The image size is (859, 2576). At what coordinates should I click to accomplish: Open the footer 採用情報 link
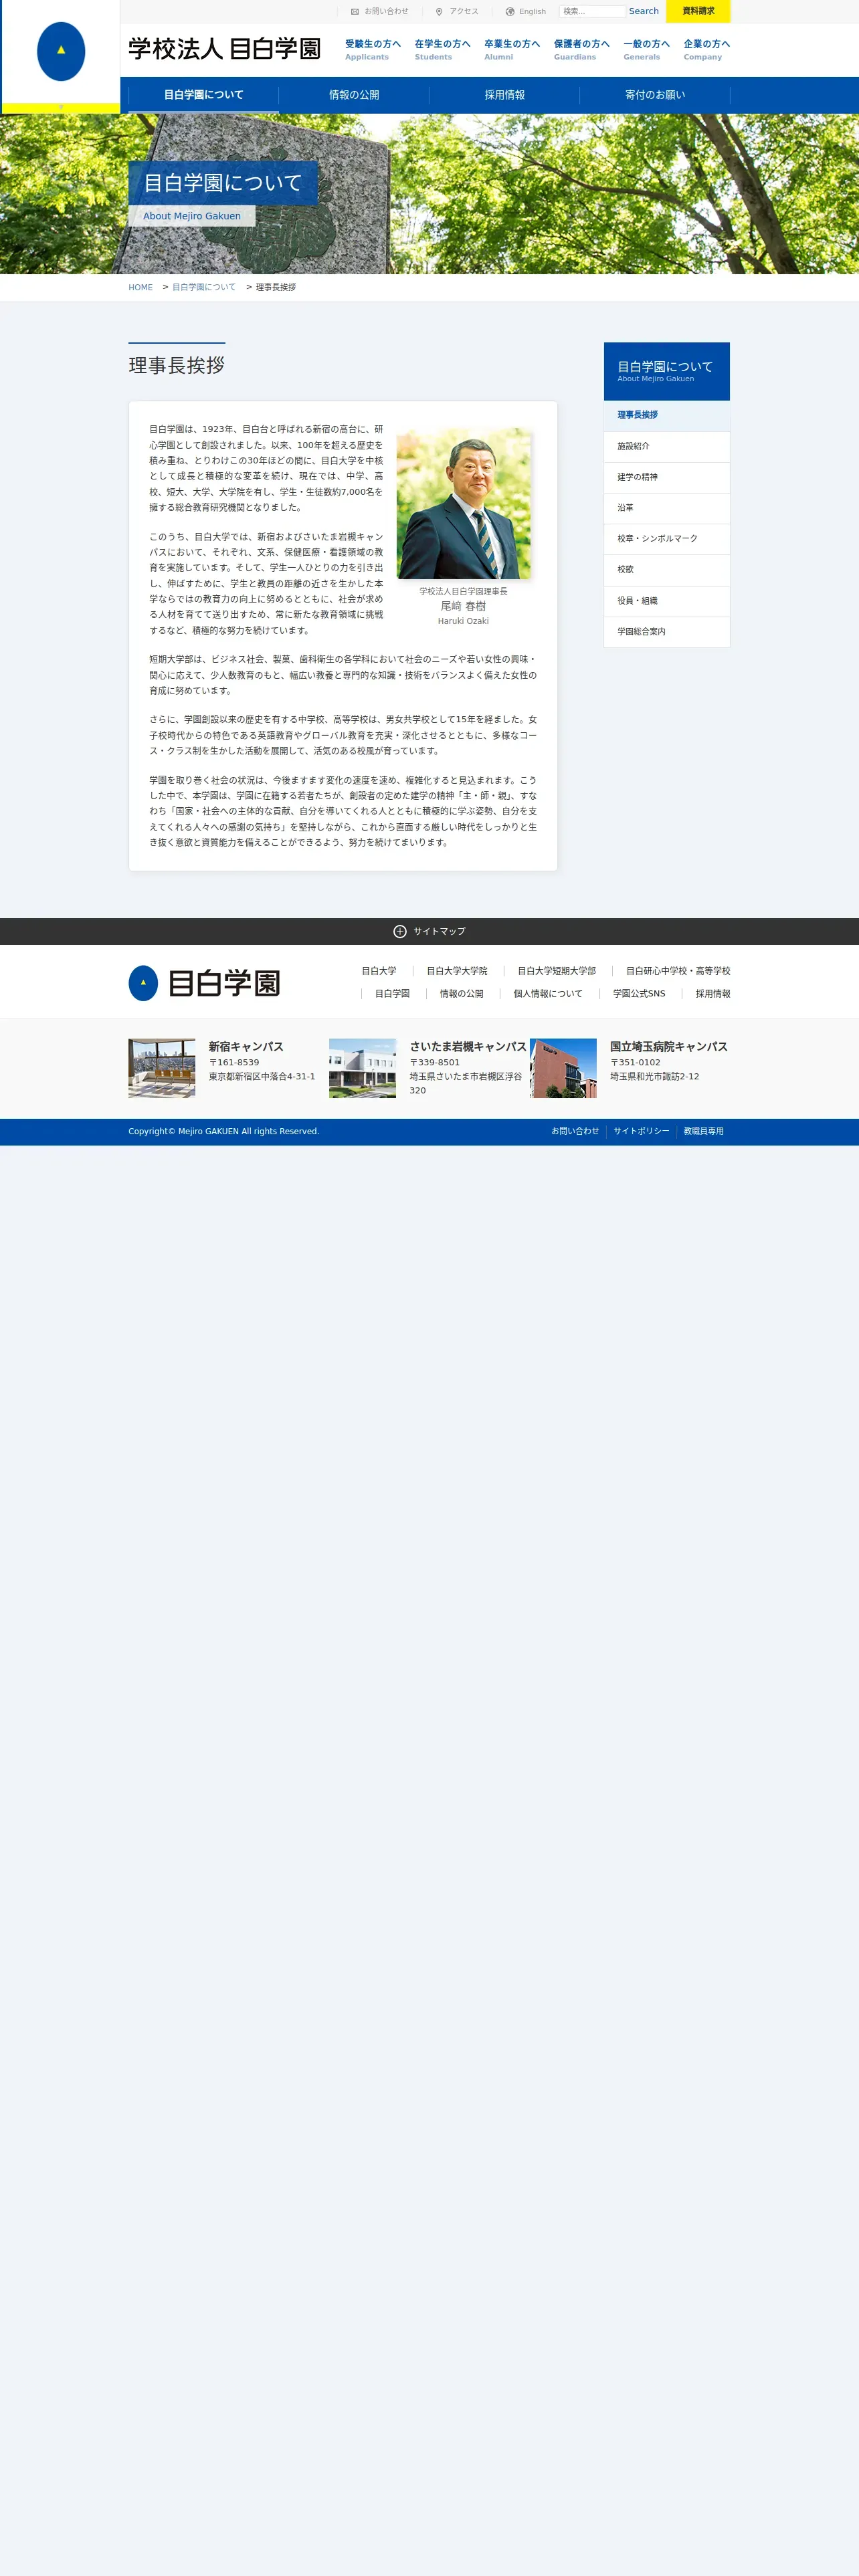[x=713, y=994]
